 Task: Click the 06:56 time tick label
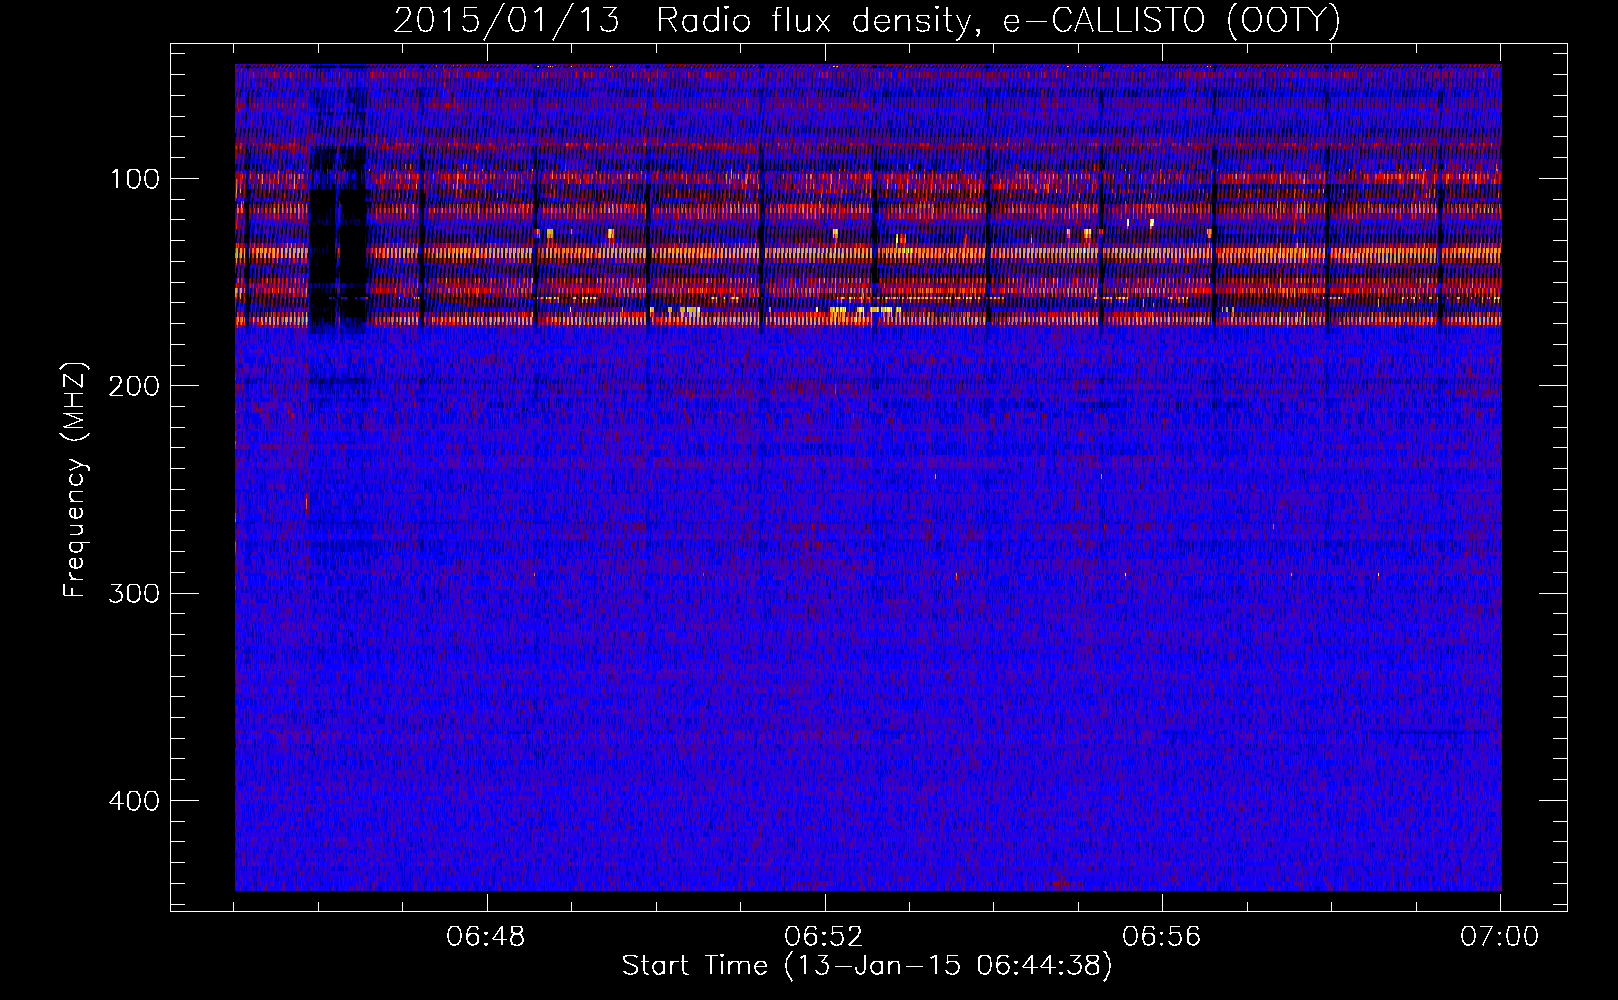point(1162,937)
